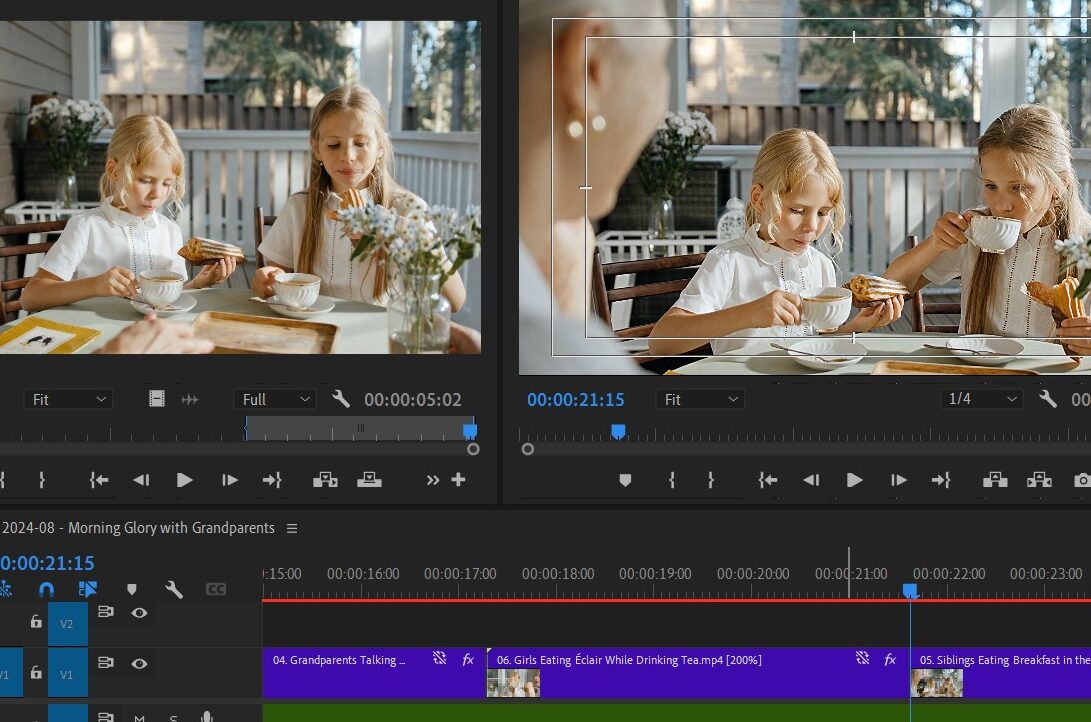Go to In point in Program Monitor

tap(767, 480)
